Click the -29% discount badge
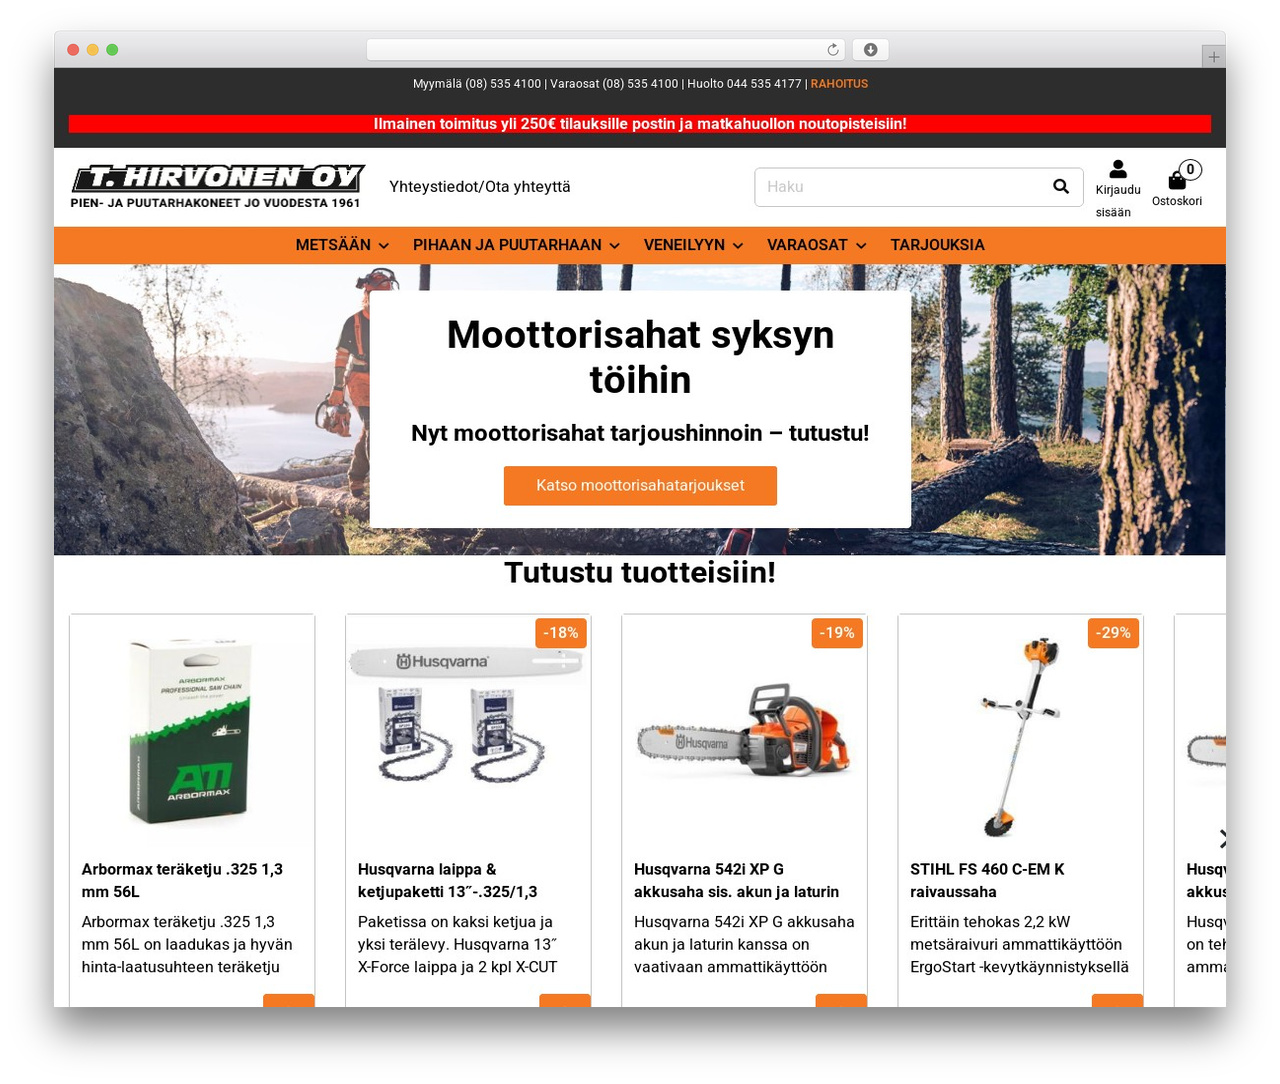 1113,633
